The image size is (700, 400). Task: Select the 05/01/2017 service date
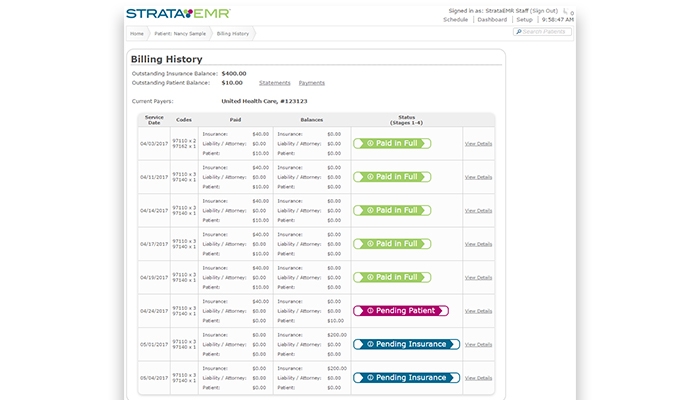coord(154,345)
